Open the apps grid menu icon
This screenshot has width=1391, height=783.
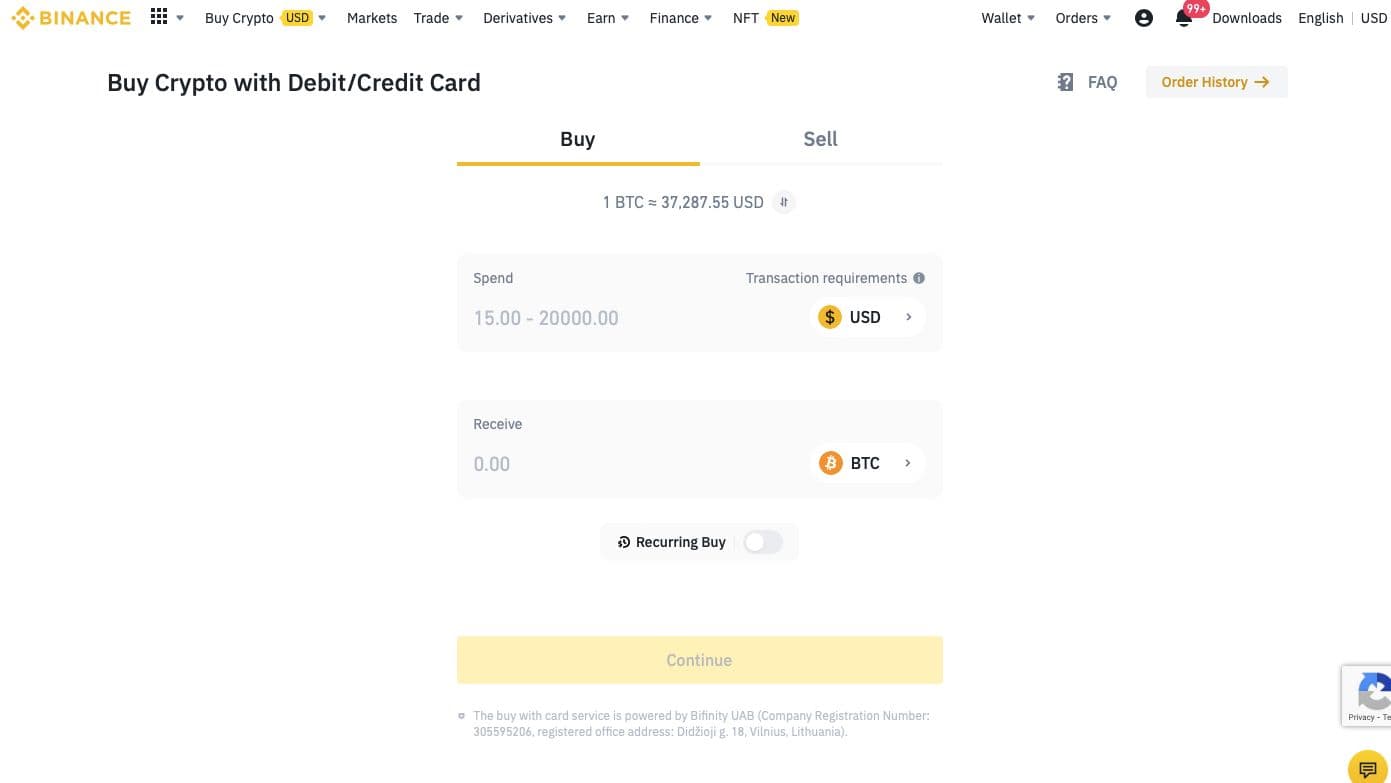(159, 17)
